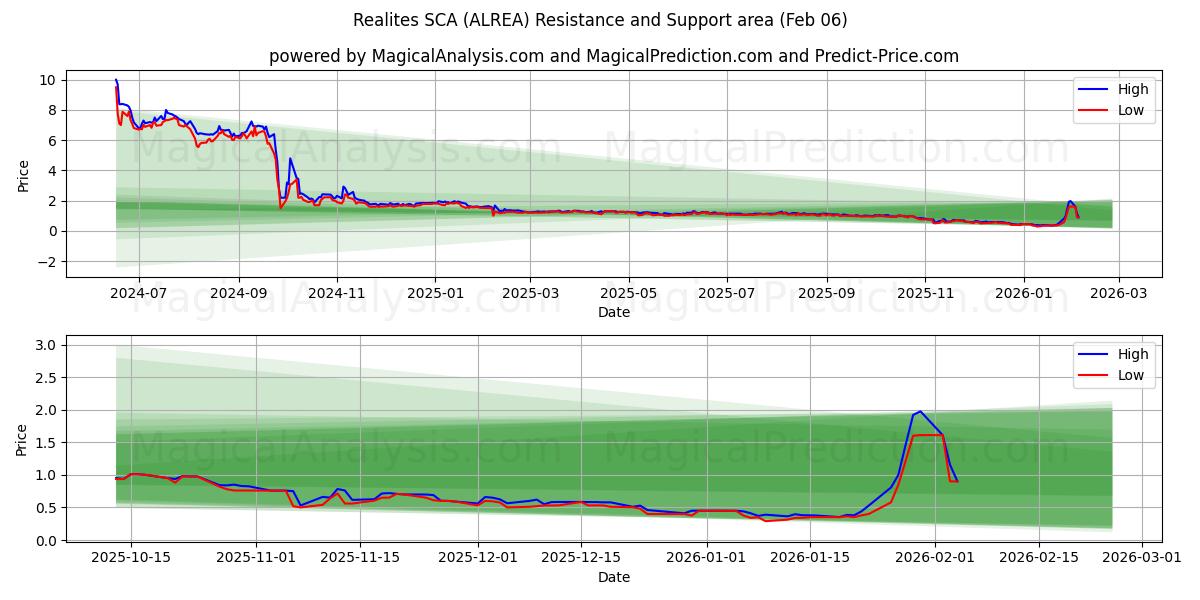Click the "2026-01-15" tick label on bottom chart
This screenshot has width=1200, height=600.
(x=809, y=558)
